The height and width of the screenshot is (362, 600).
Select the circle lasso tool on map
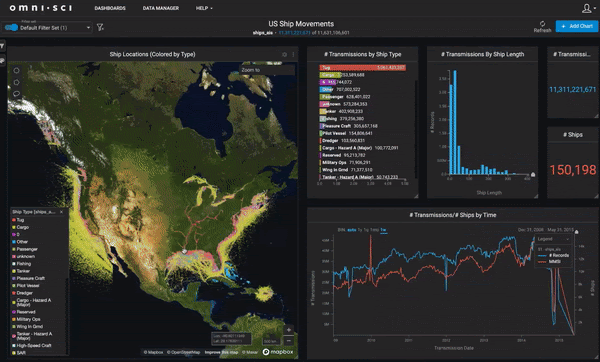[16, 70]
